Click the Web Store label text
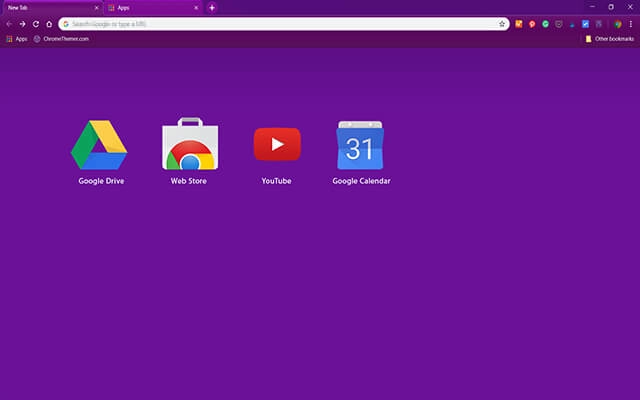The height and width of the screenshot is (400, 640). 189,181
